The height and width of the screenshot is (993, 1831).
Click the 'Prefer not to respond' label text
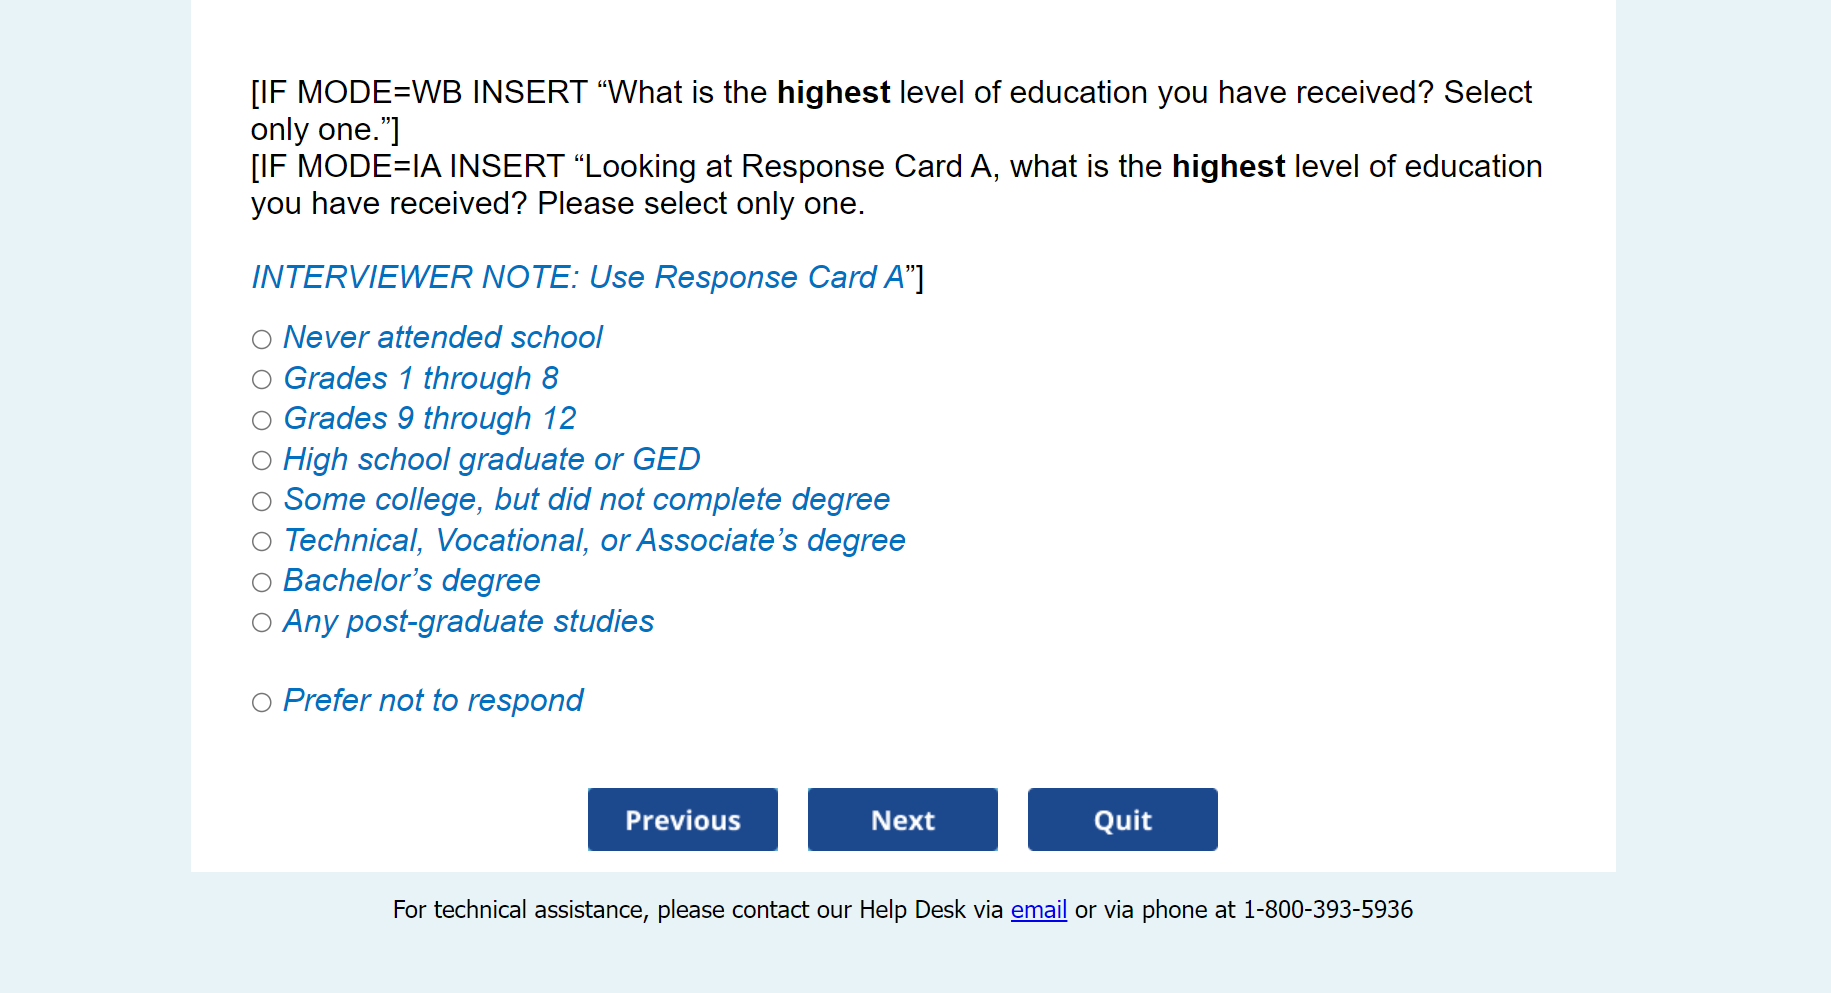click(x=433, y=701)
